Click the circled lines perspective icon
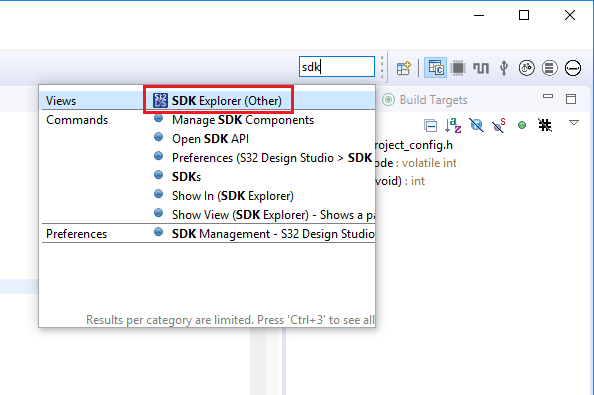 550,68
